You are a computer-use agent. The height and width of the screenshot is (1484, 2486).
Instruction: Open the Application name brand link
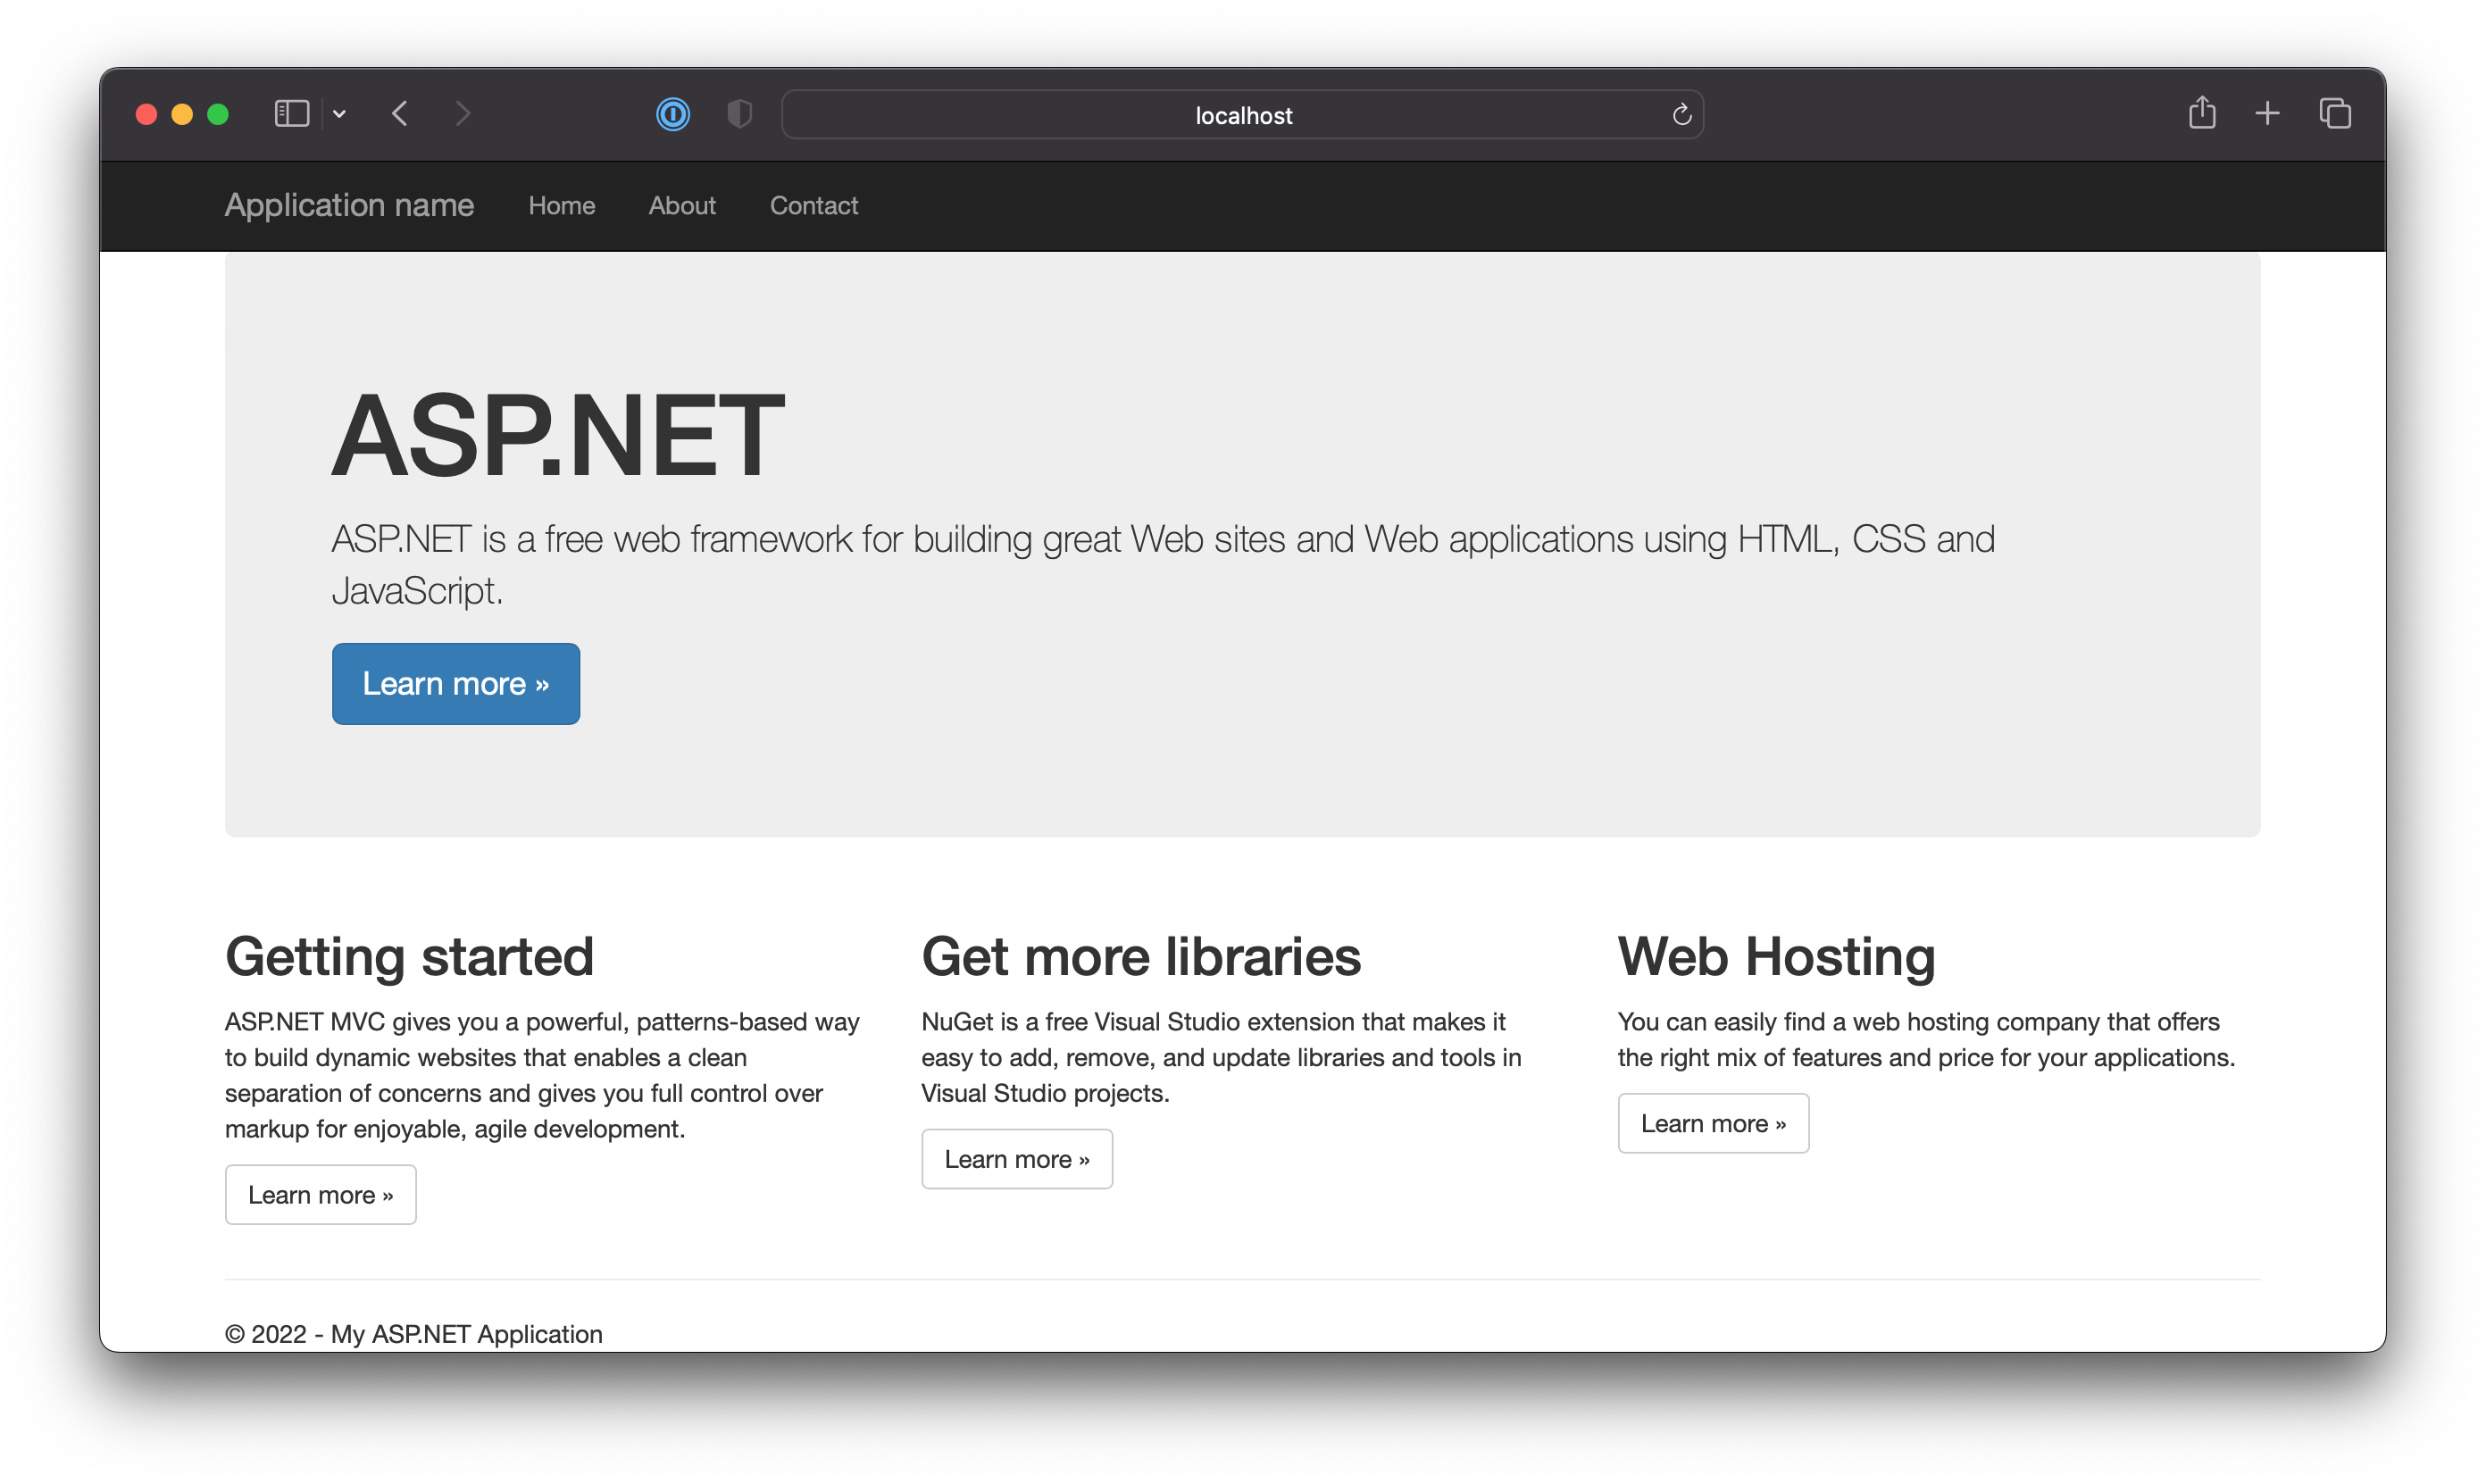pos(349,205)
